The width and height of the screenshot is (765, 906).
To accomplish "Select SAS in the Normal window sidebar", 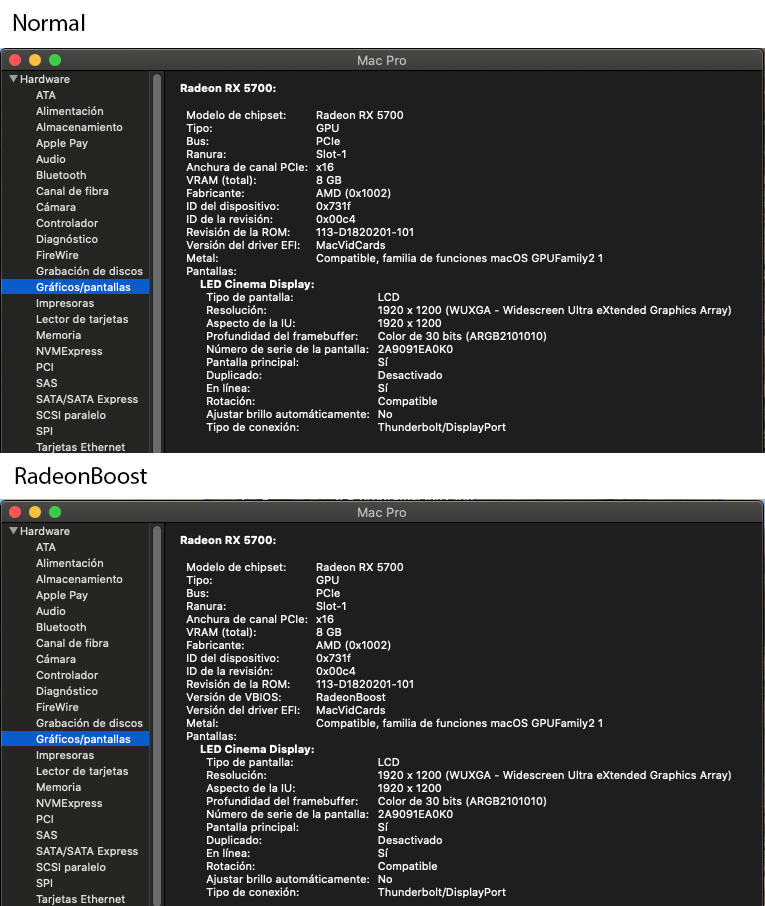I will (46, 383).
